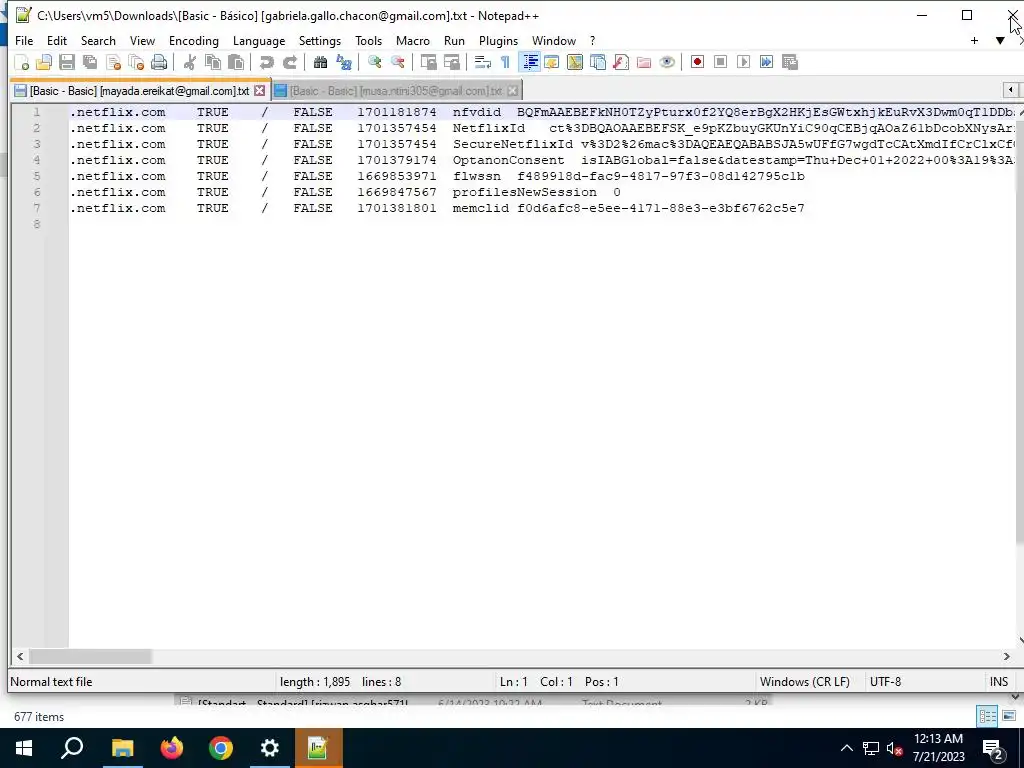
Task: Show hidden system tray icons chevron
Action: 846,748
